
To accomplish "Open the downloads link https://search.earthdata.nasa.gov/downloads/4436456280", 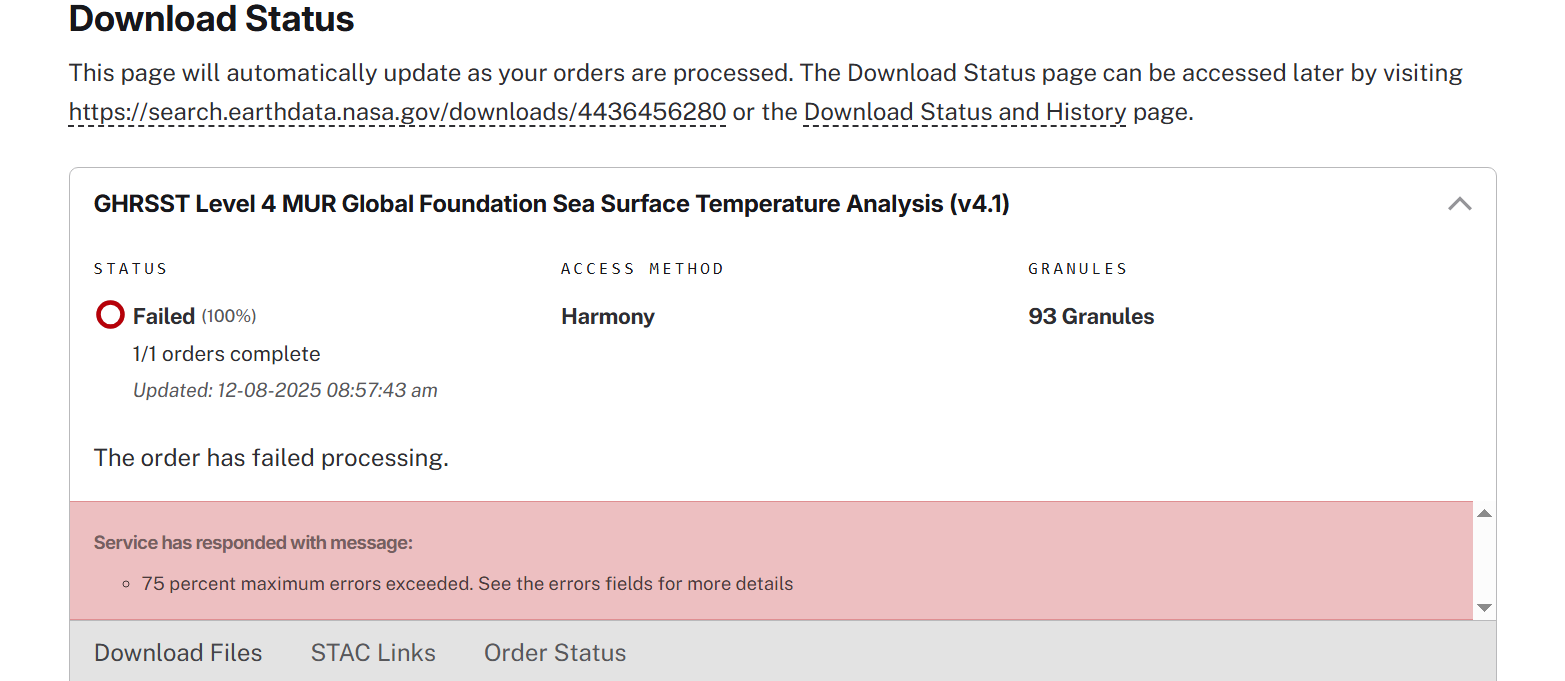I will tap(395, 112).
